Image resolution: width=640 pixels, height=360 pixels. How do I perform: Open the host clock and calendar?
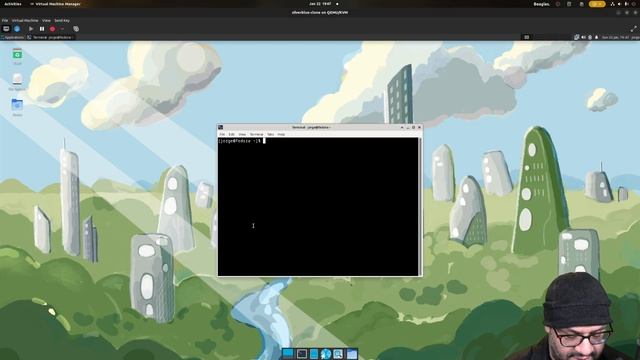[320, 4]
